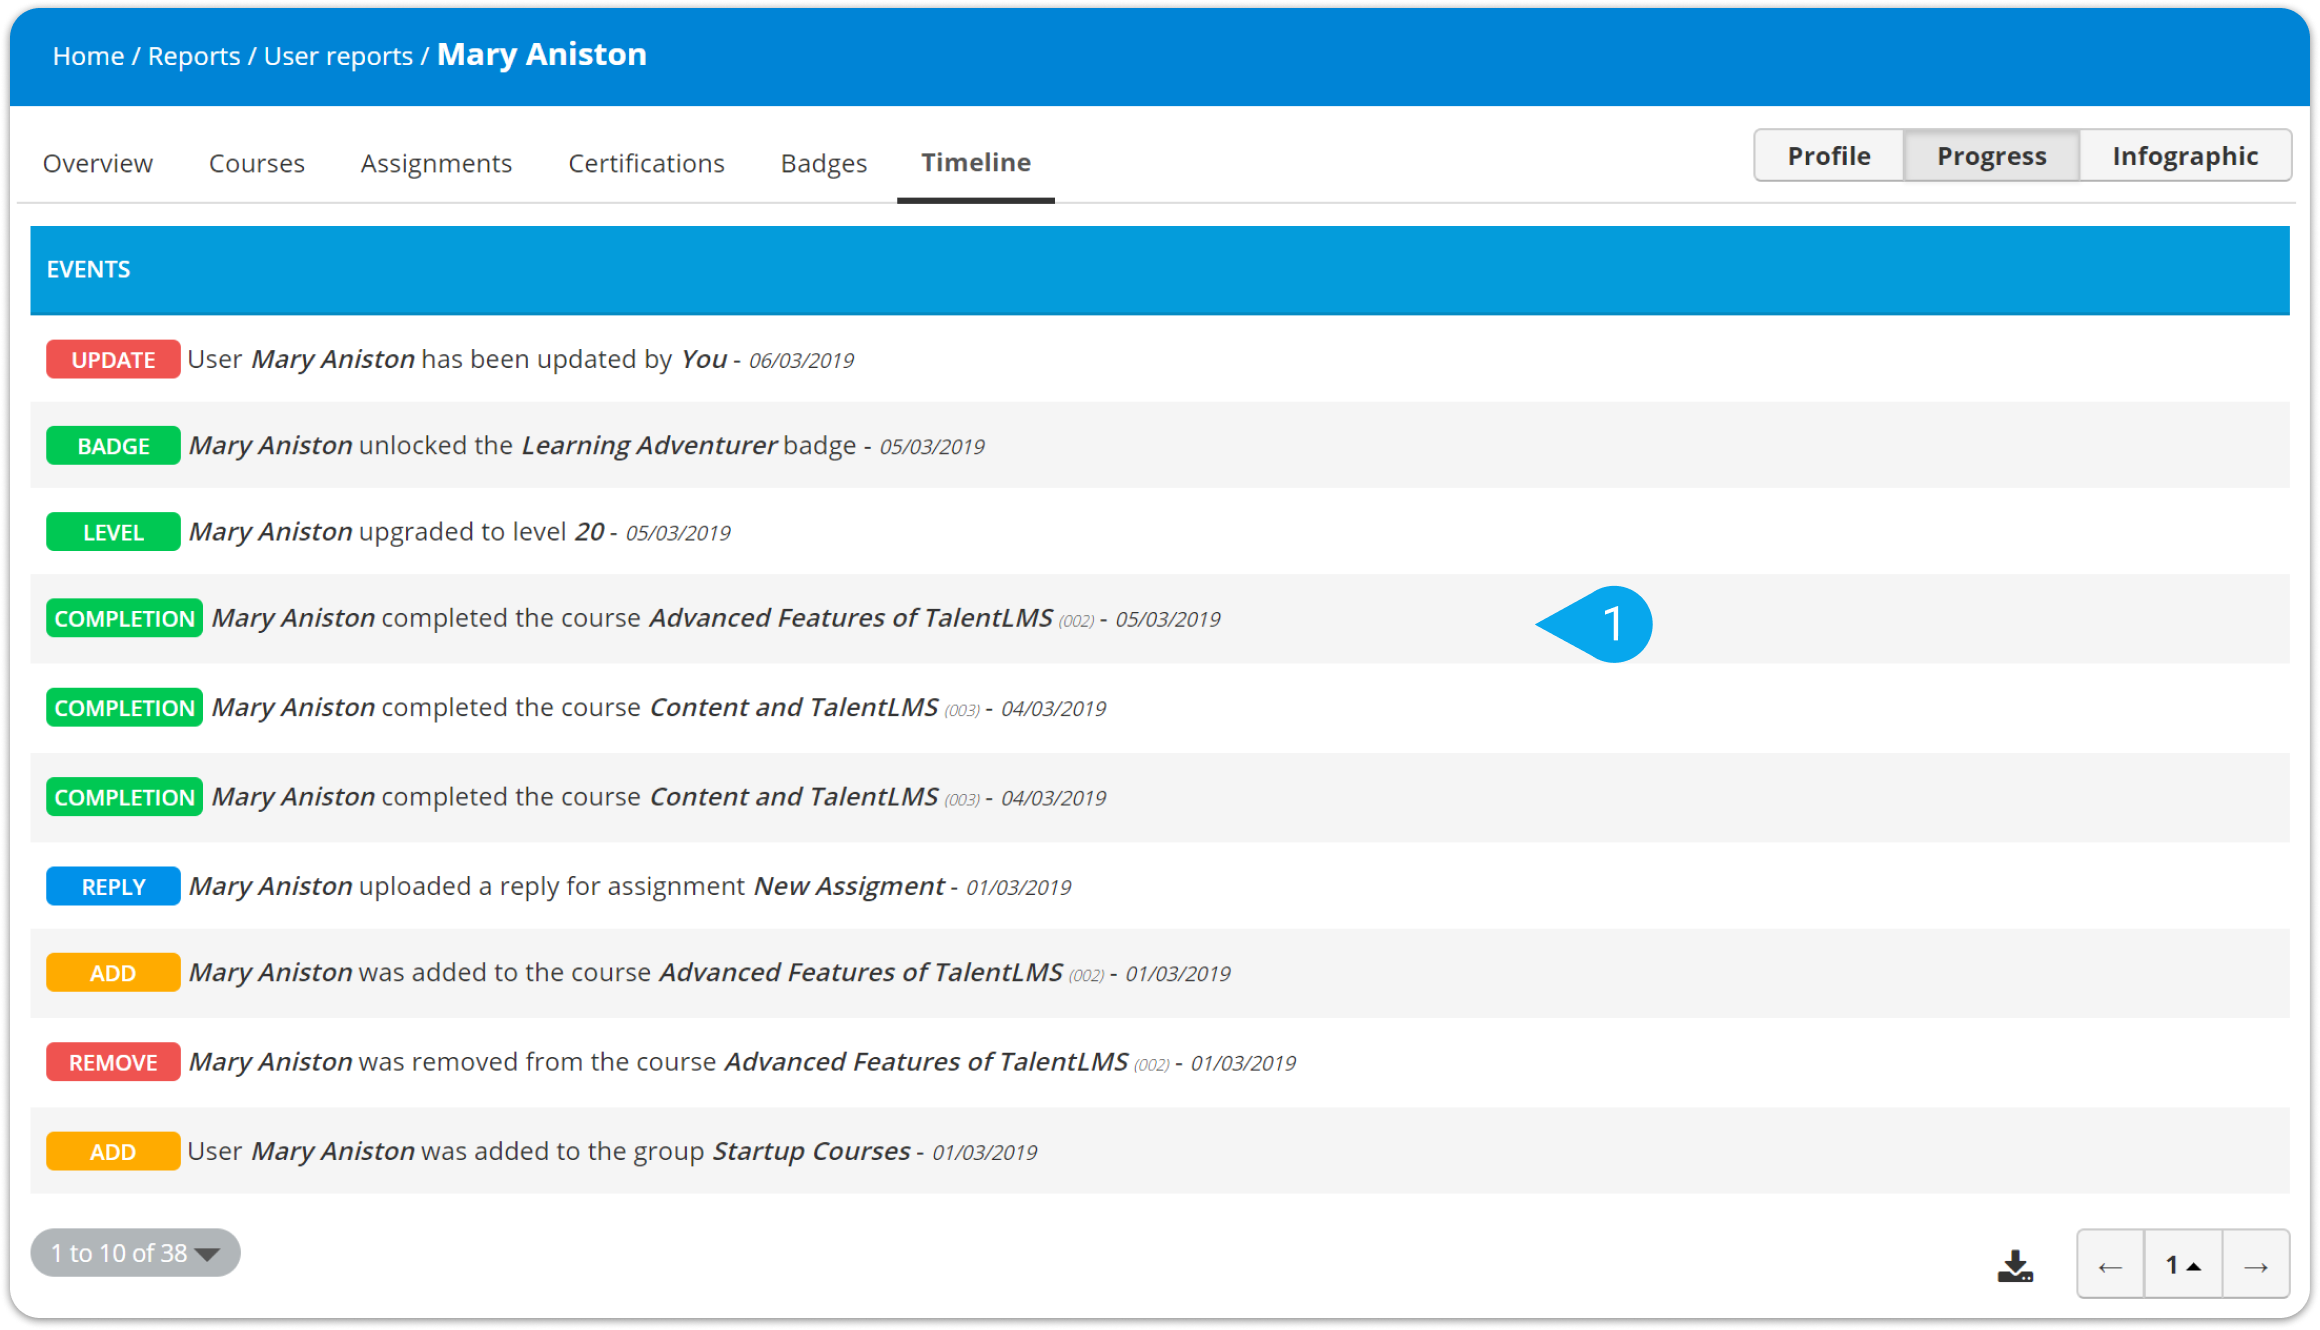The image size is (2320, 1330).
Task: Select the Timeline tab
Action: coord(976,163)
